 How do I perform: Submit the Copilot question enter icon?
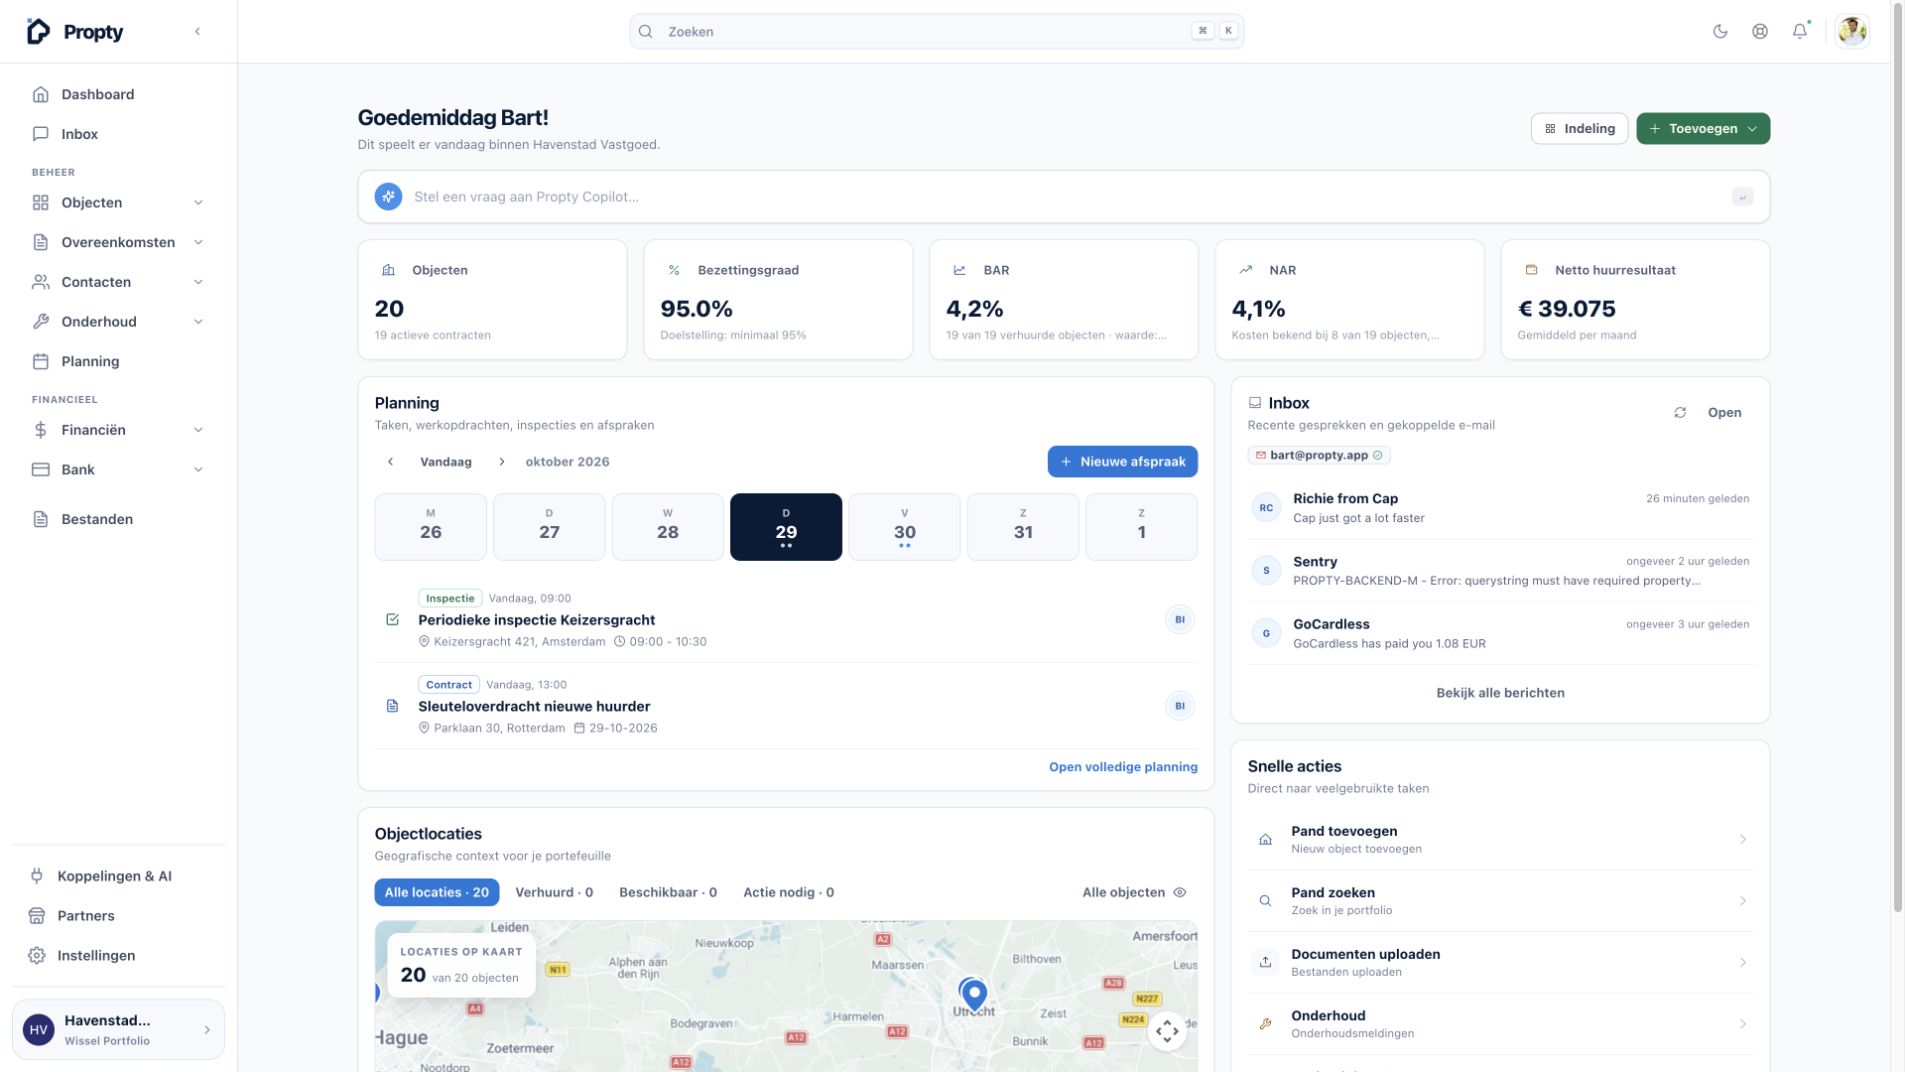click(1742, 196)
